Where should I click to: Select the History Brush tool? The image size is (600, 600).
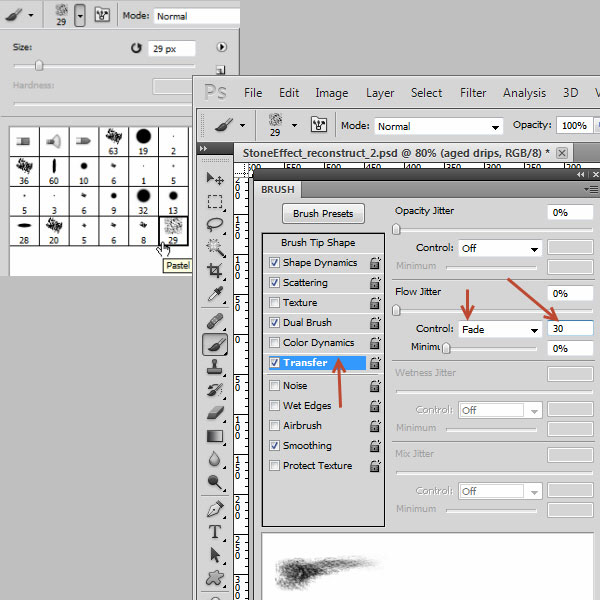[x=215, y=390]
